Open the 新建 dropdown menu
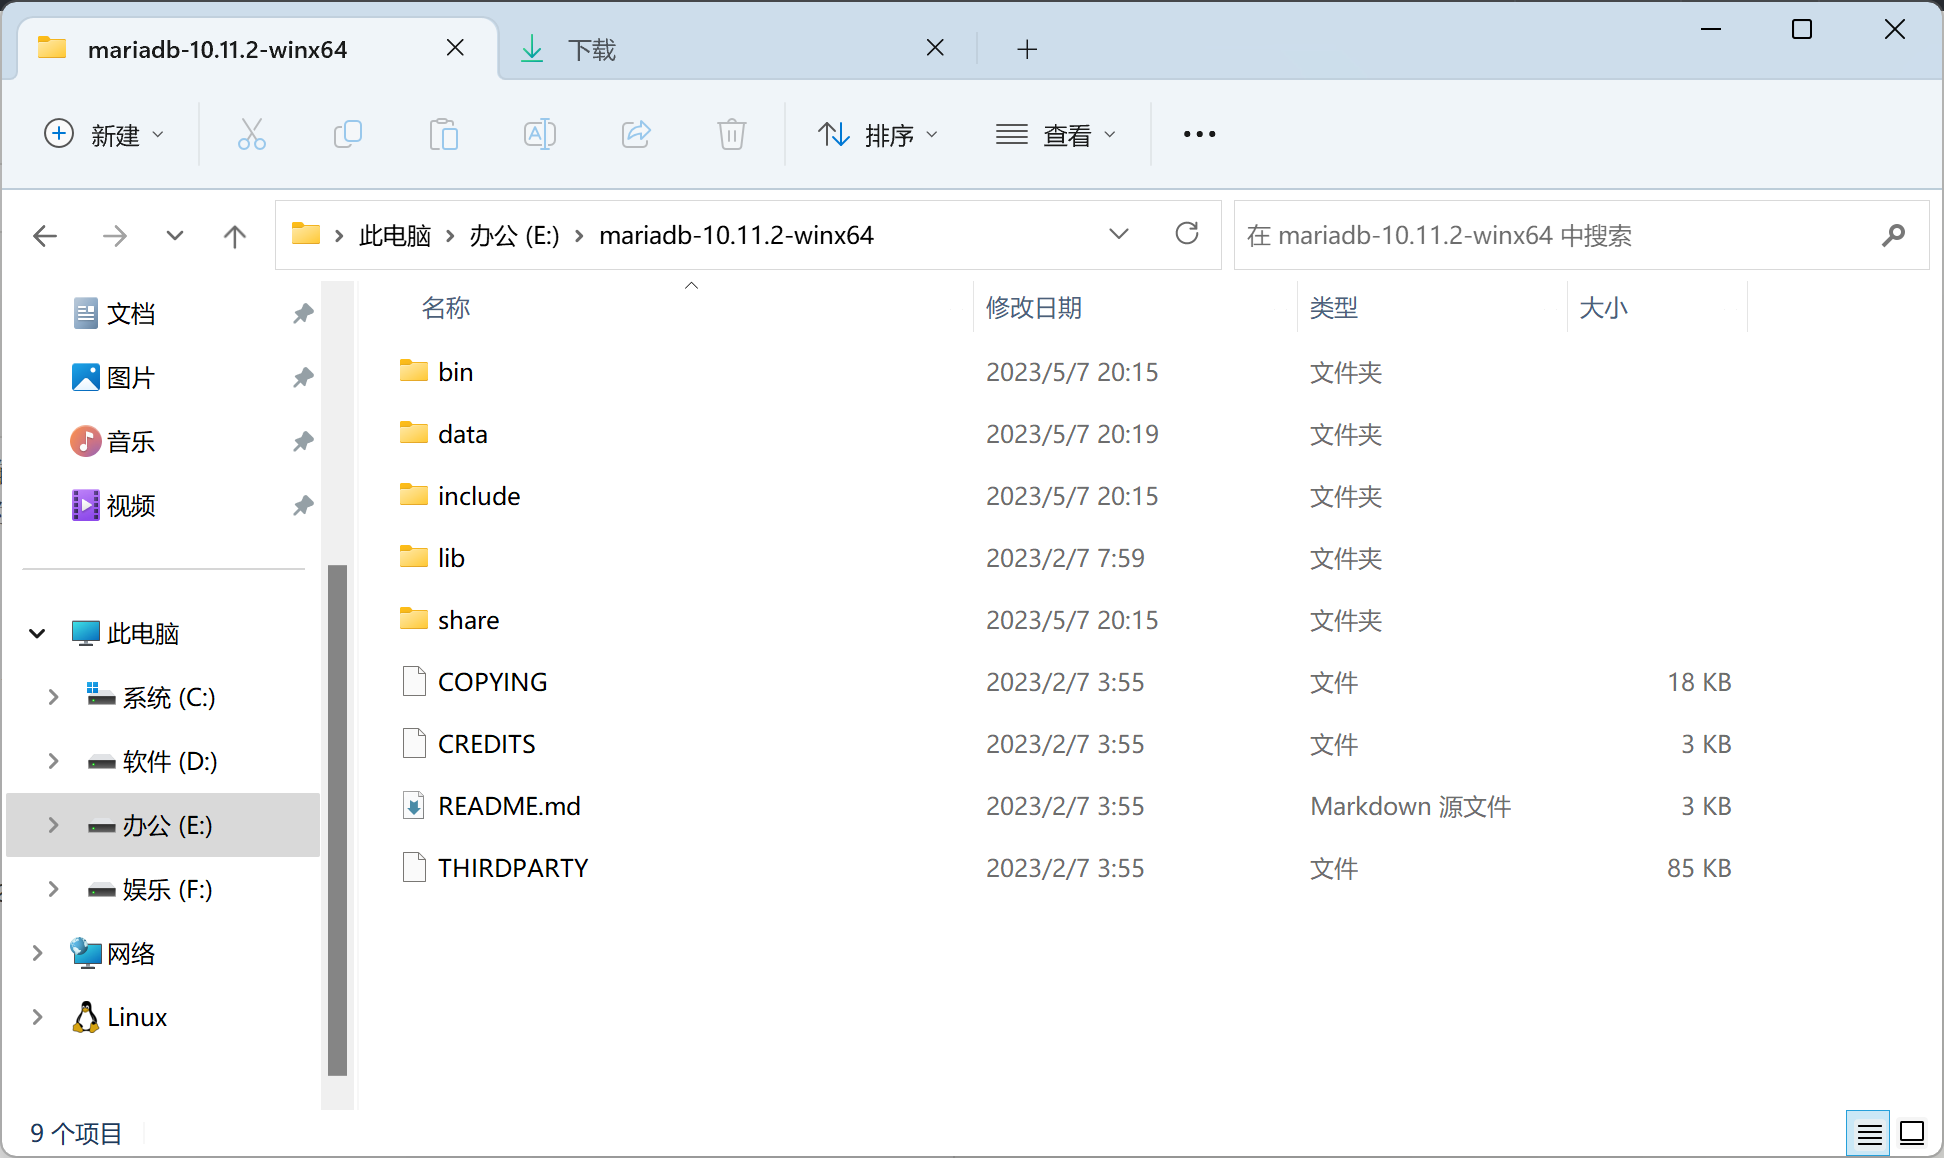1944x1158 pixels. click(x=104, y=134)
